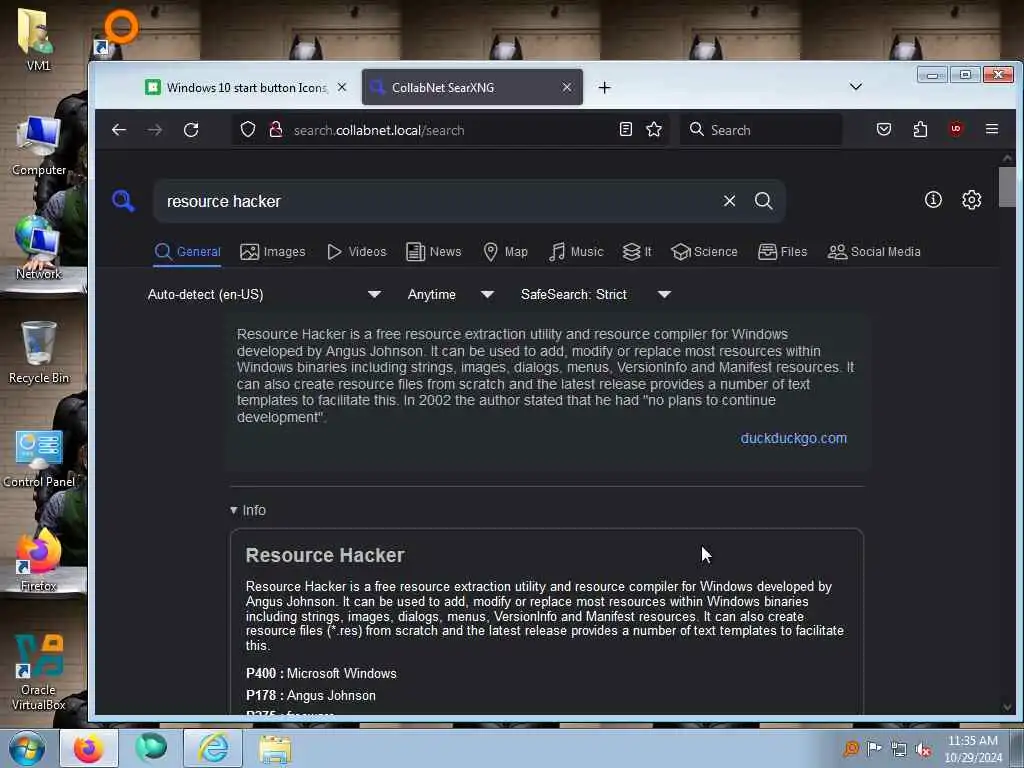The width and height of the screenshot is (1024, 768).
Task: Click the 'P178 : Angus Johnson' line
Action: coord(311,696)
